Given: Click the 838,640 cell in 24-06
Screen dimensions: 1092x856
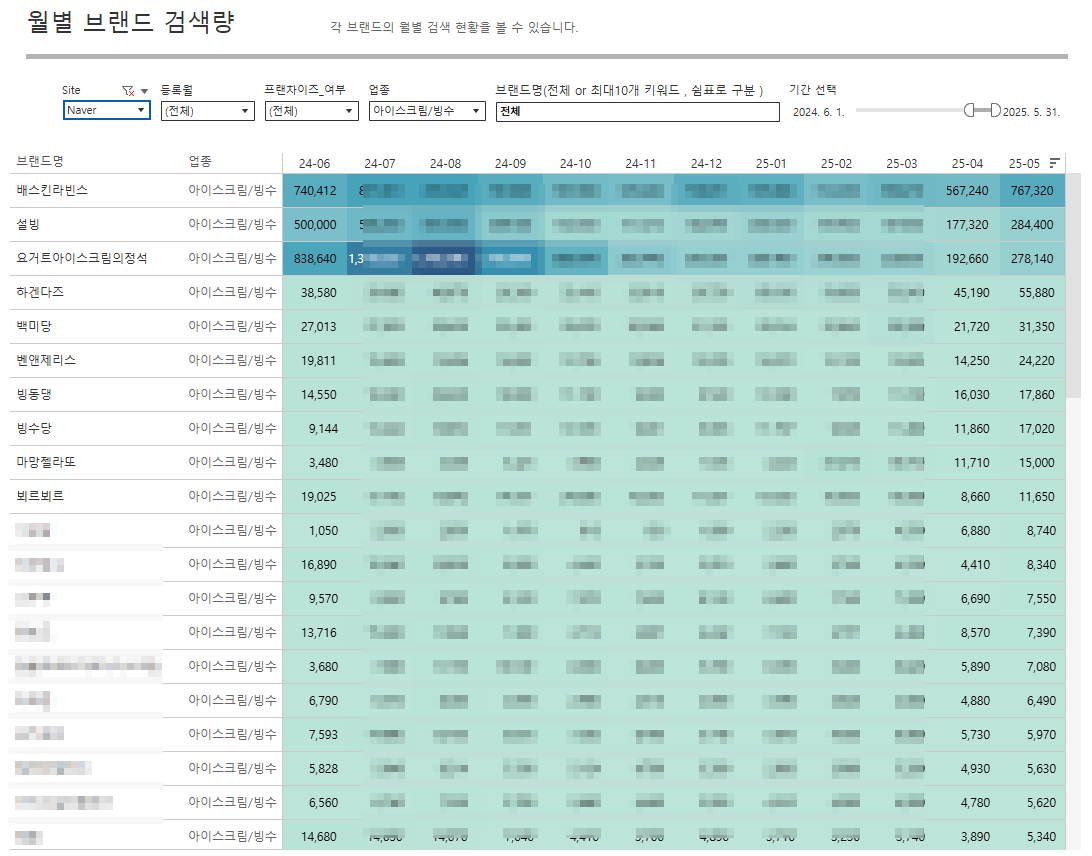Looking at the screenshot, I should pos(315,258).
